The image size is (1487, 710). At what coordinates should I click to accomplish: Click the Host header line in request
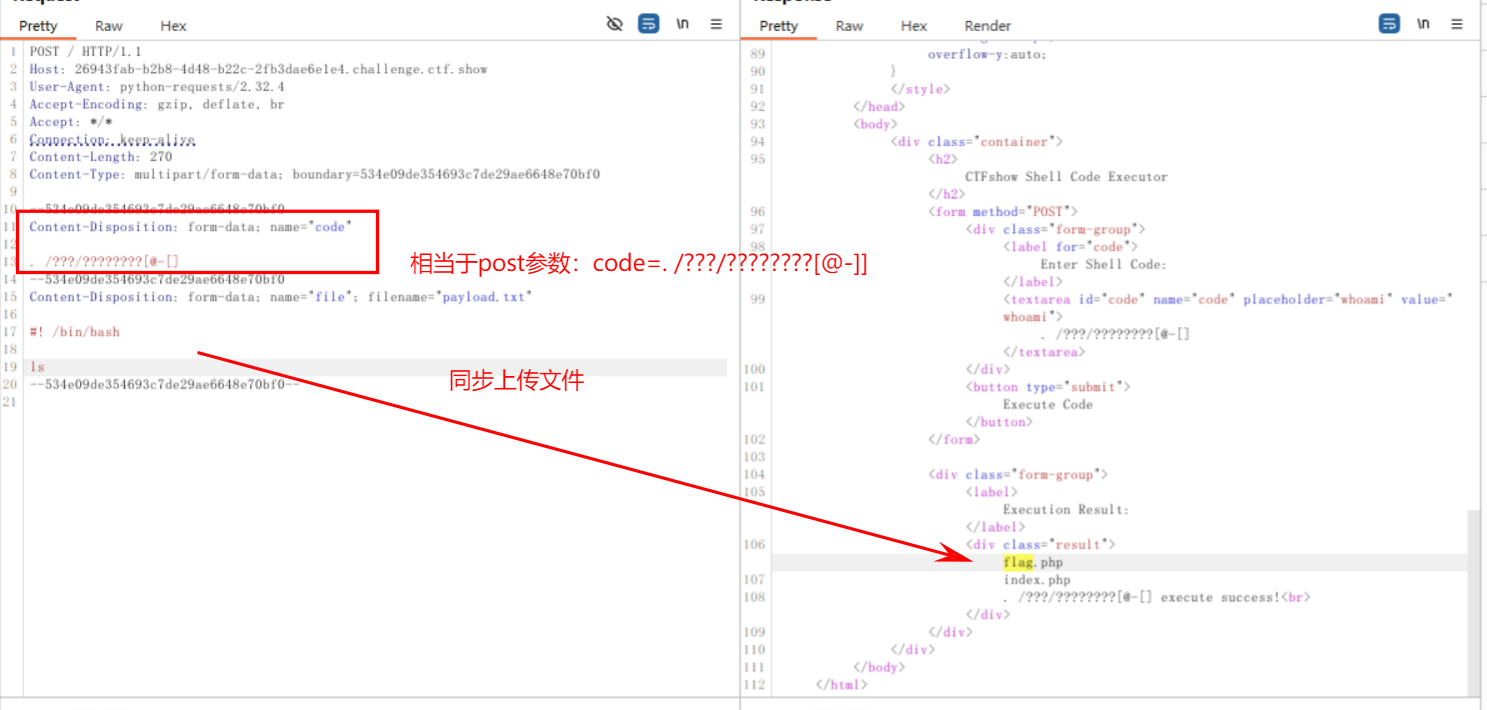pos(258,69)
